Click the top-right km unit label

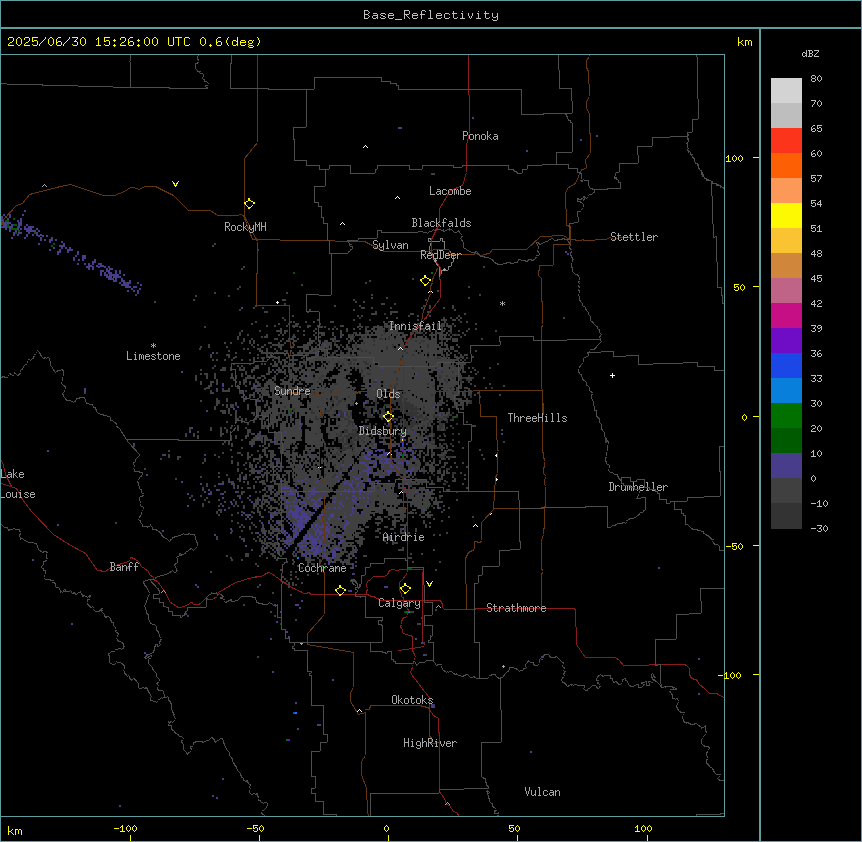[x=744, y=42]
